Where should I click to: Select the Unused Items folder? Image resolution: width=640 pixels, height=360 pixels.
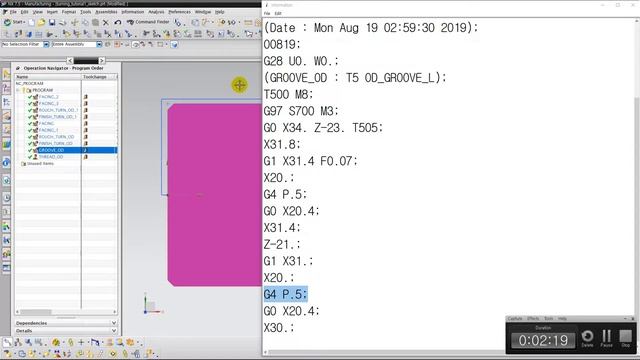click(x=40, y=163)
